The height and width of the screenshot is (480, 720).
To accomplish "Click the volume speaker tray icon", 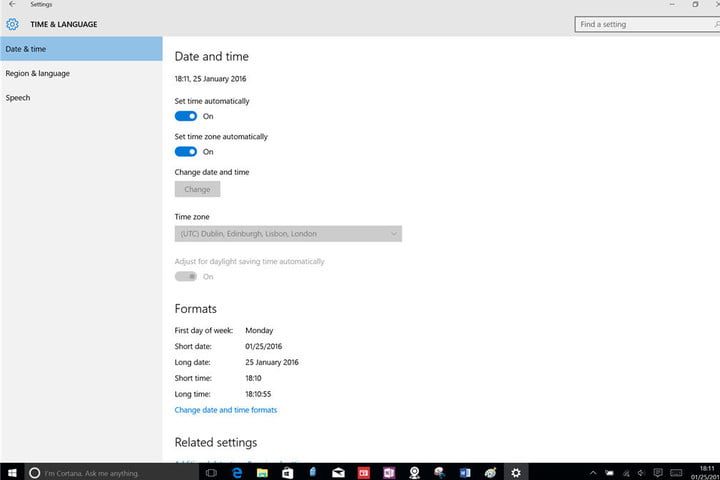I will 641,473.
